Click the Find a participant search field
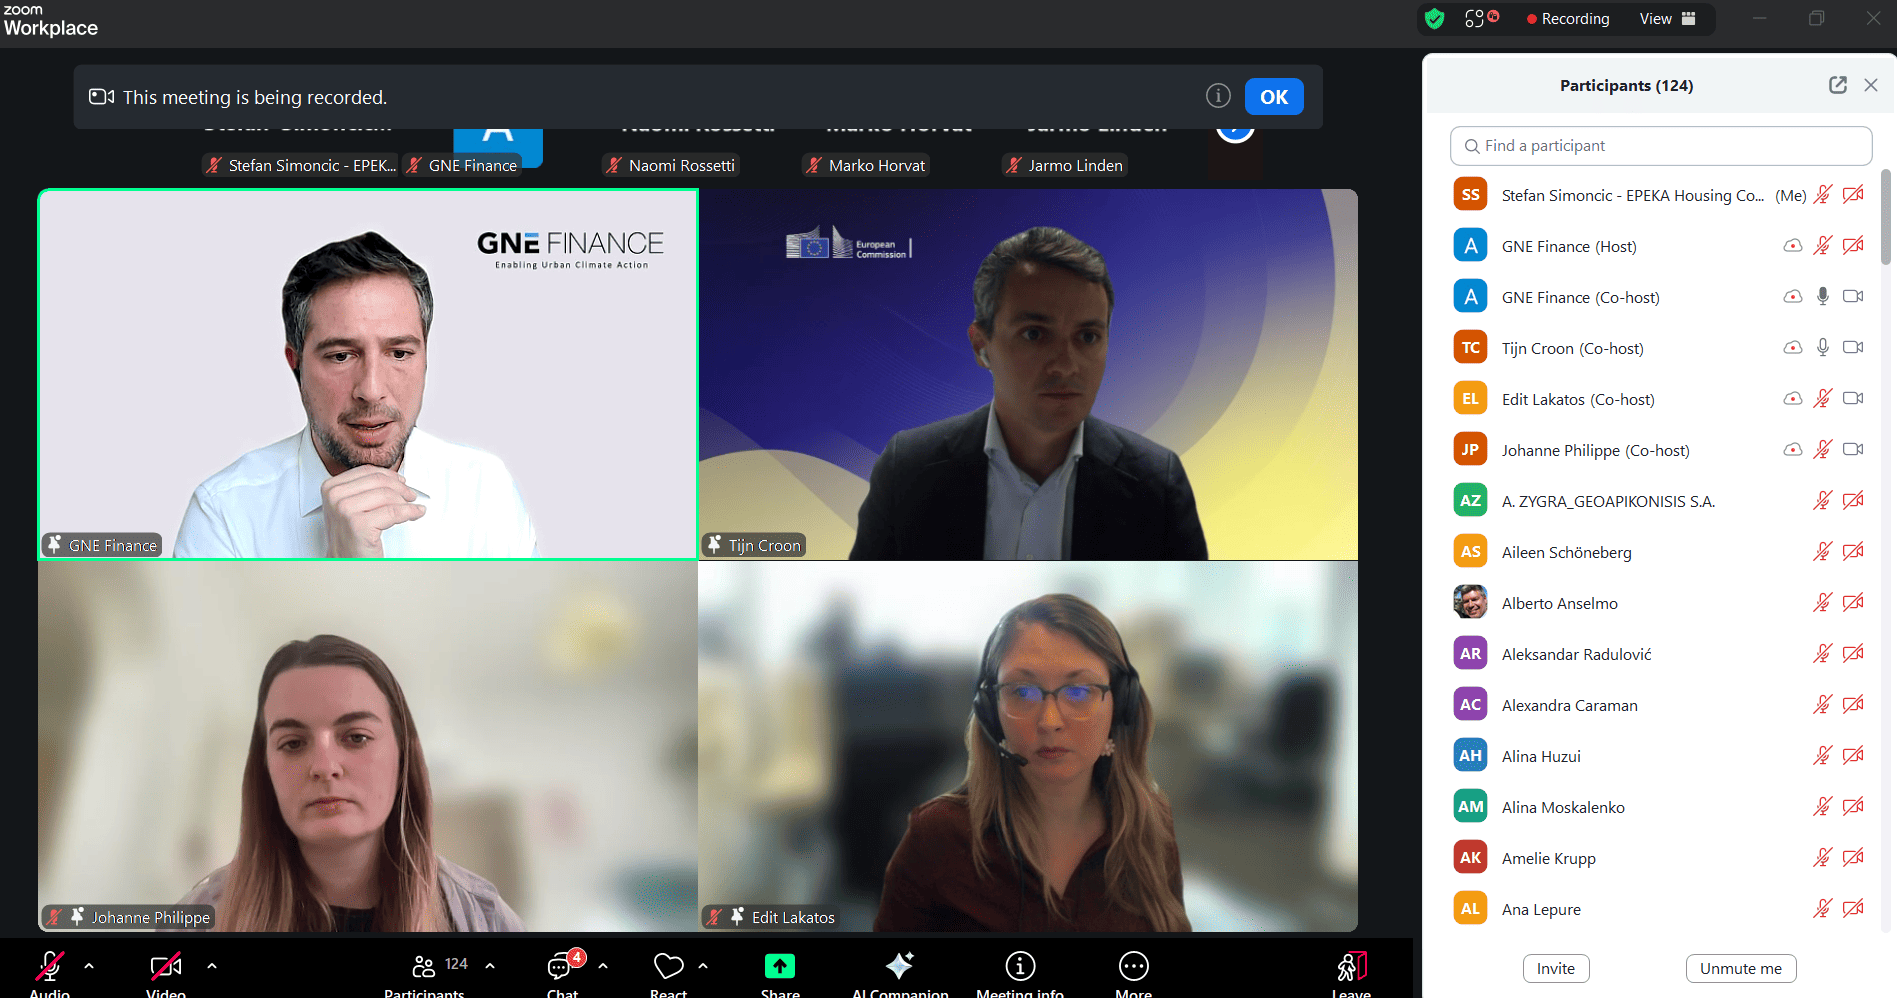Image resolution: width=1897 pixels, height=998 pixels. coord(1660,146)
